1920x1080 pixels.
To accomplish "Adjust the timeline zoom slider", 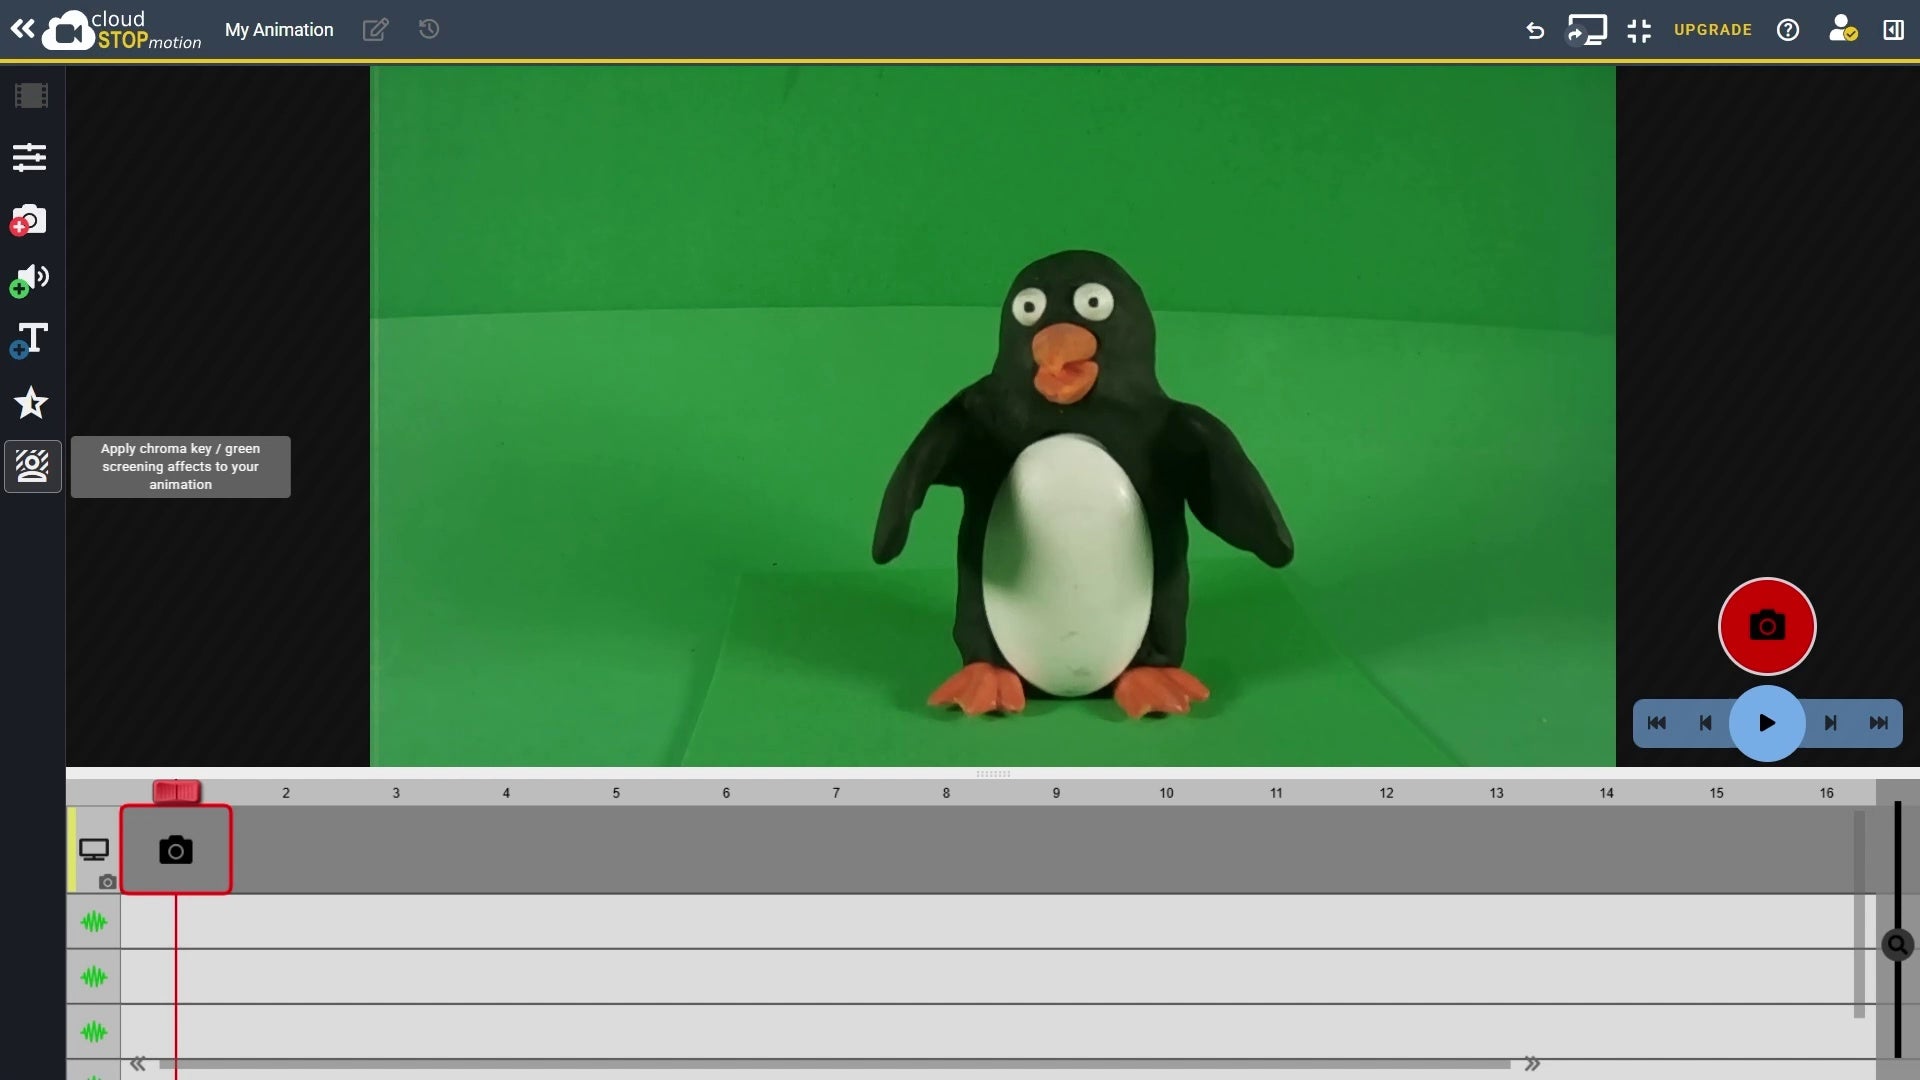I will pos(1897,945).
